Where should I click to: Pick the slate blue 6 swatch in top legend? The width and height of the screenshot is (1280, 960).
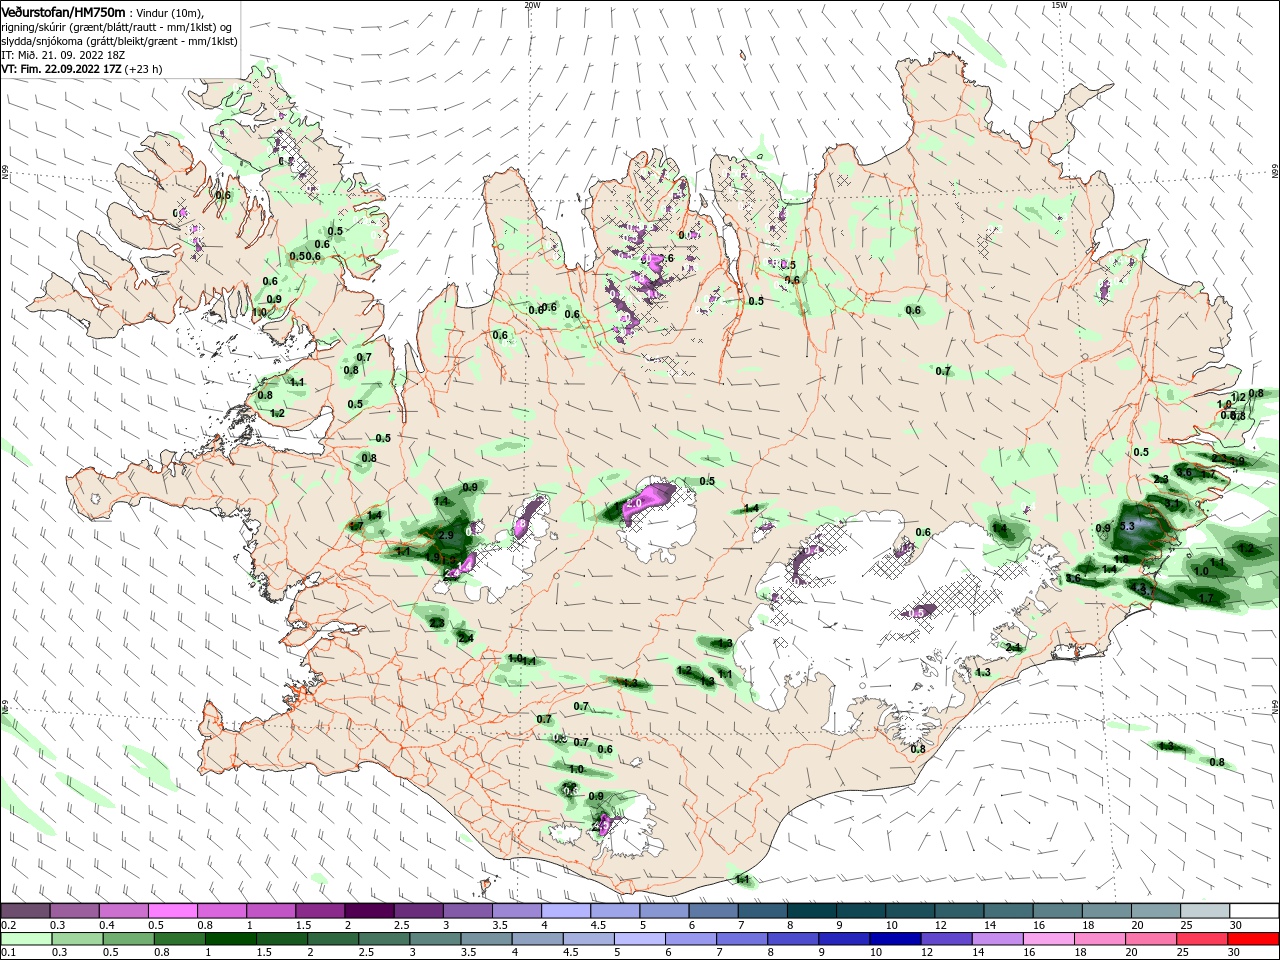click(712, 911)
